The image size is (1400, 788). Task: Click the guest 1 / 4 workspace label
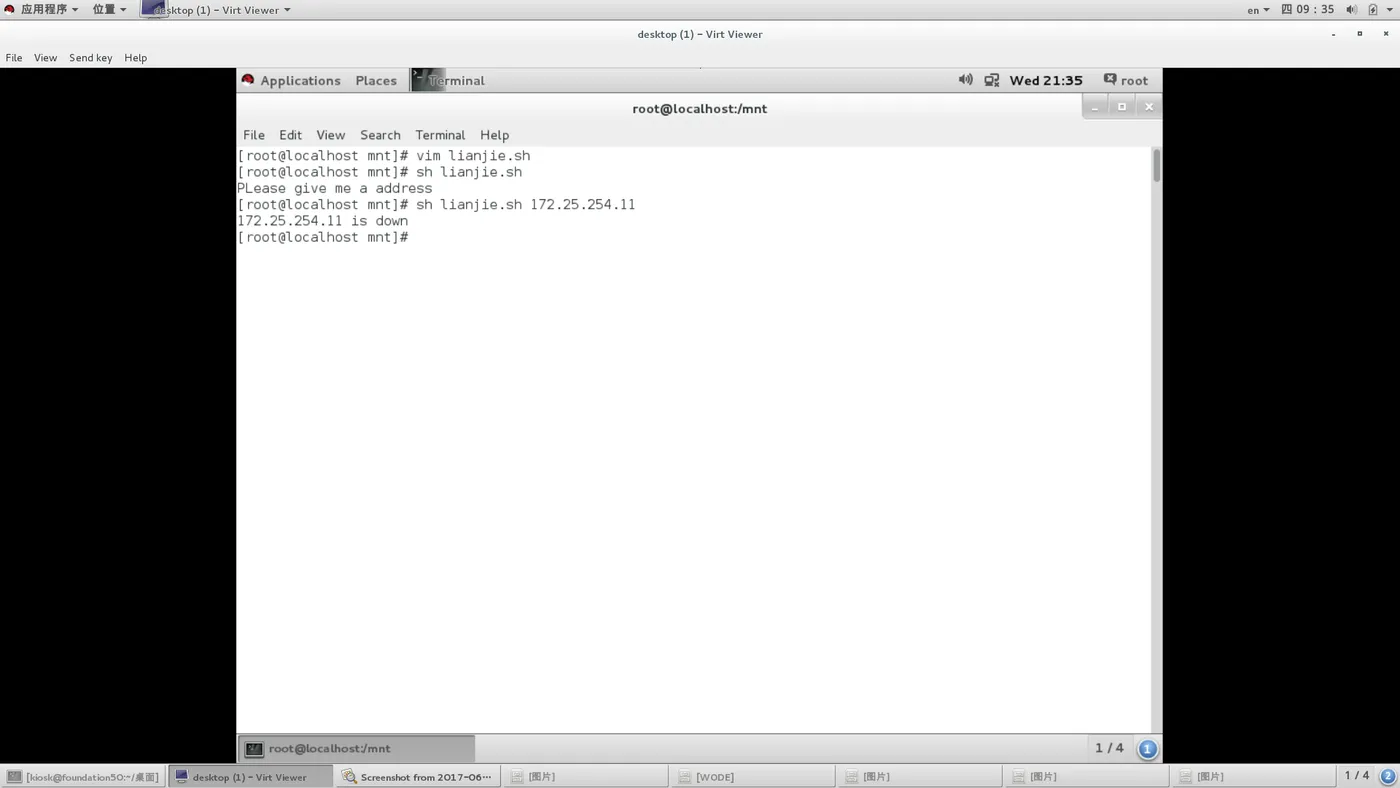click(x=1109, y=748)
